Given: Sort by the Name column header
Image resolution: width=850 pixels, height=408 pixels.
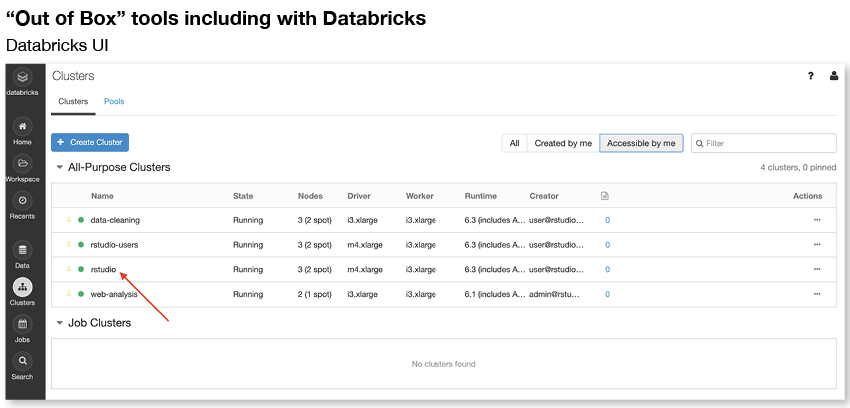Looking at the screenshot, I should [102, 196].
